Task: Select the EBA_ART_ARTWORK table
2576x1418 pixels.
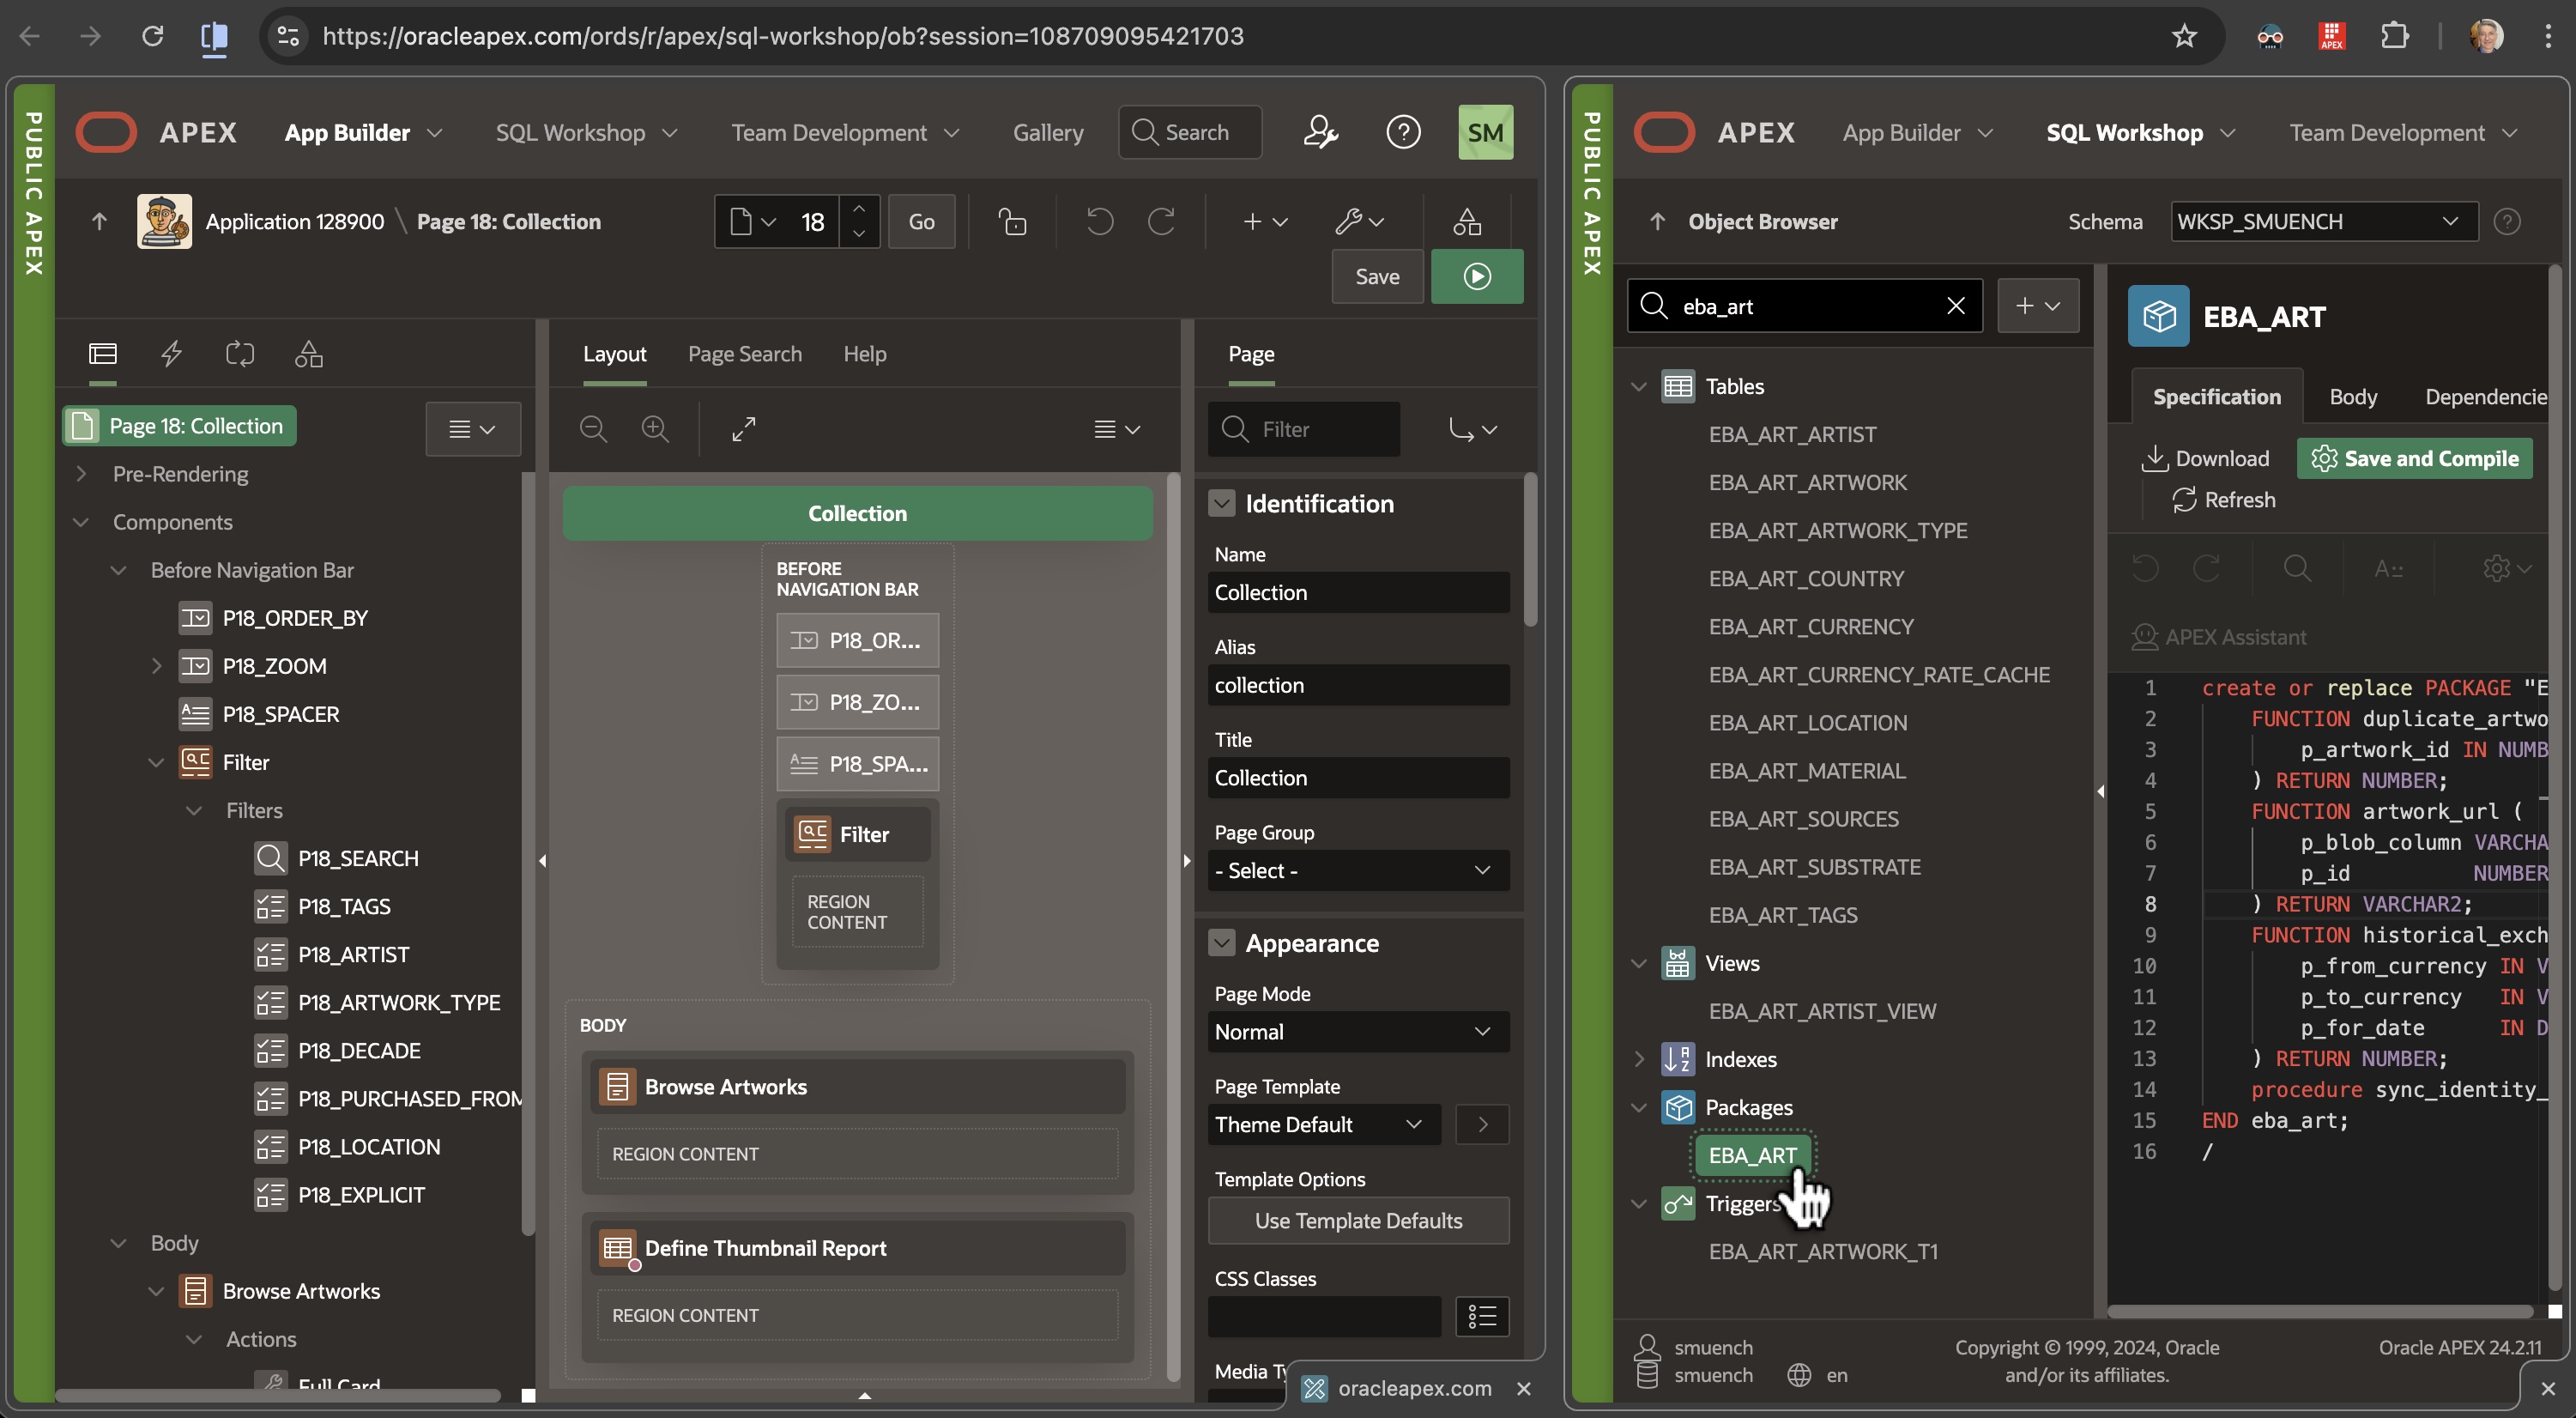Action: tap(1807, 482)
